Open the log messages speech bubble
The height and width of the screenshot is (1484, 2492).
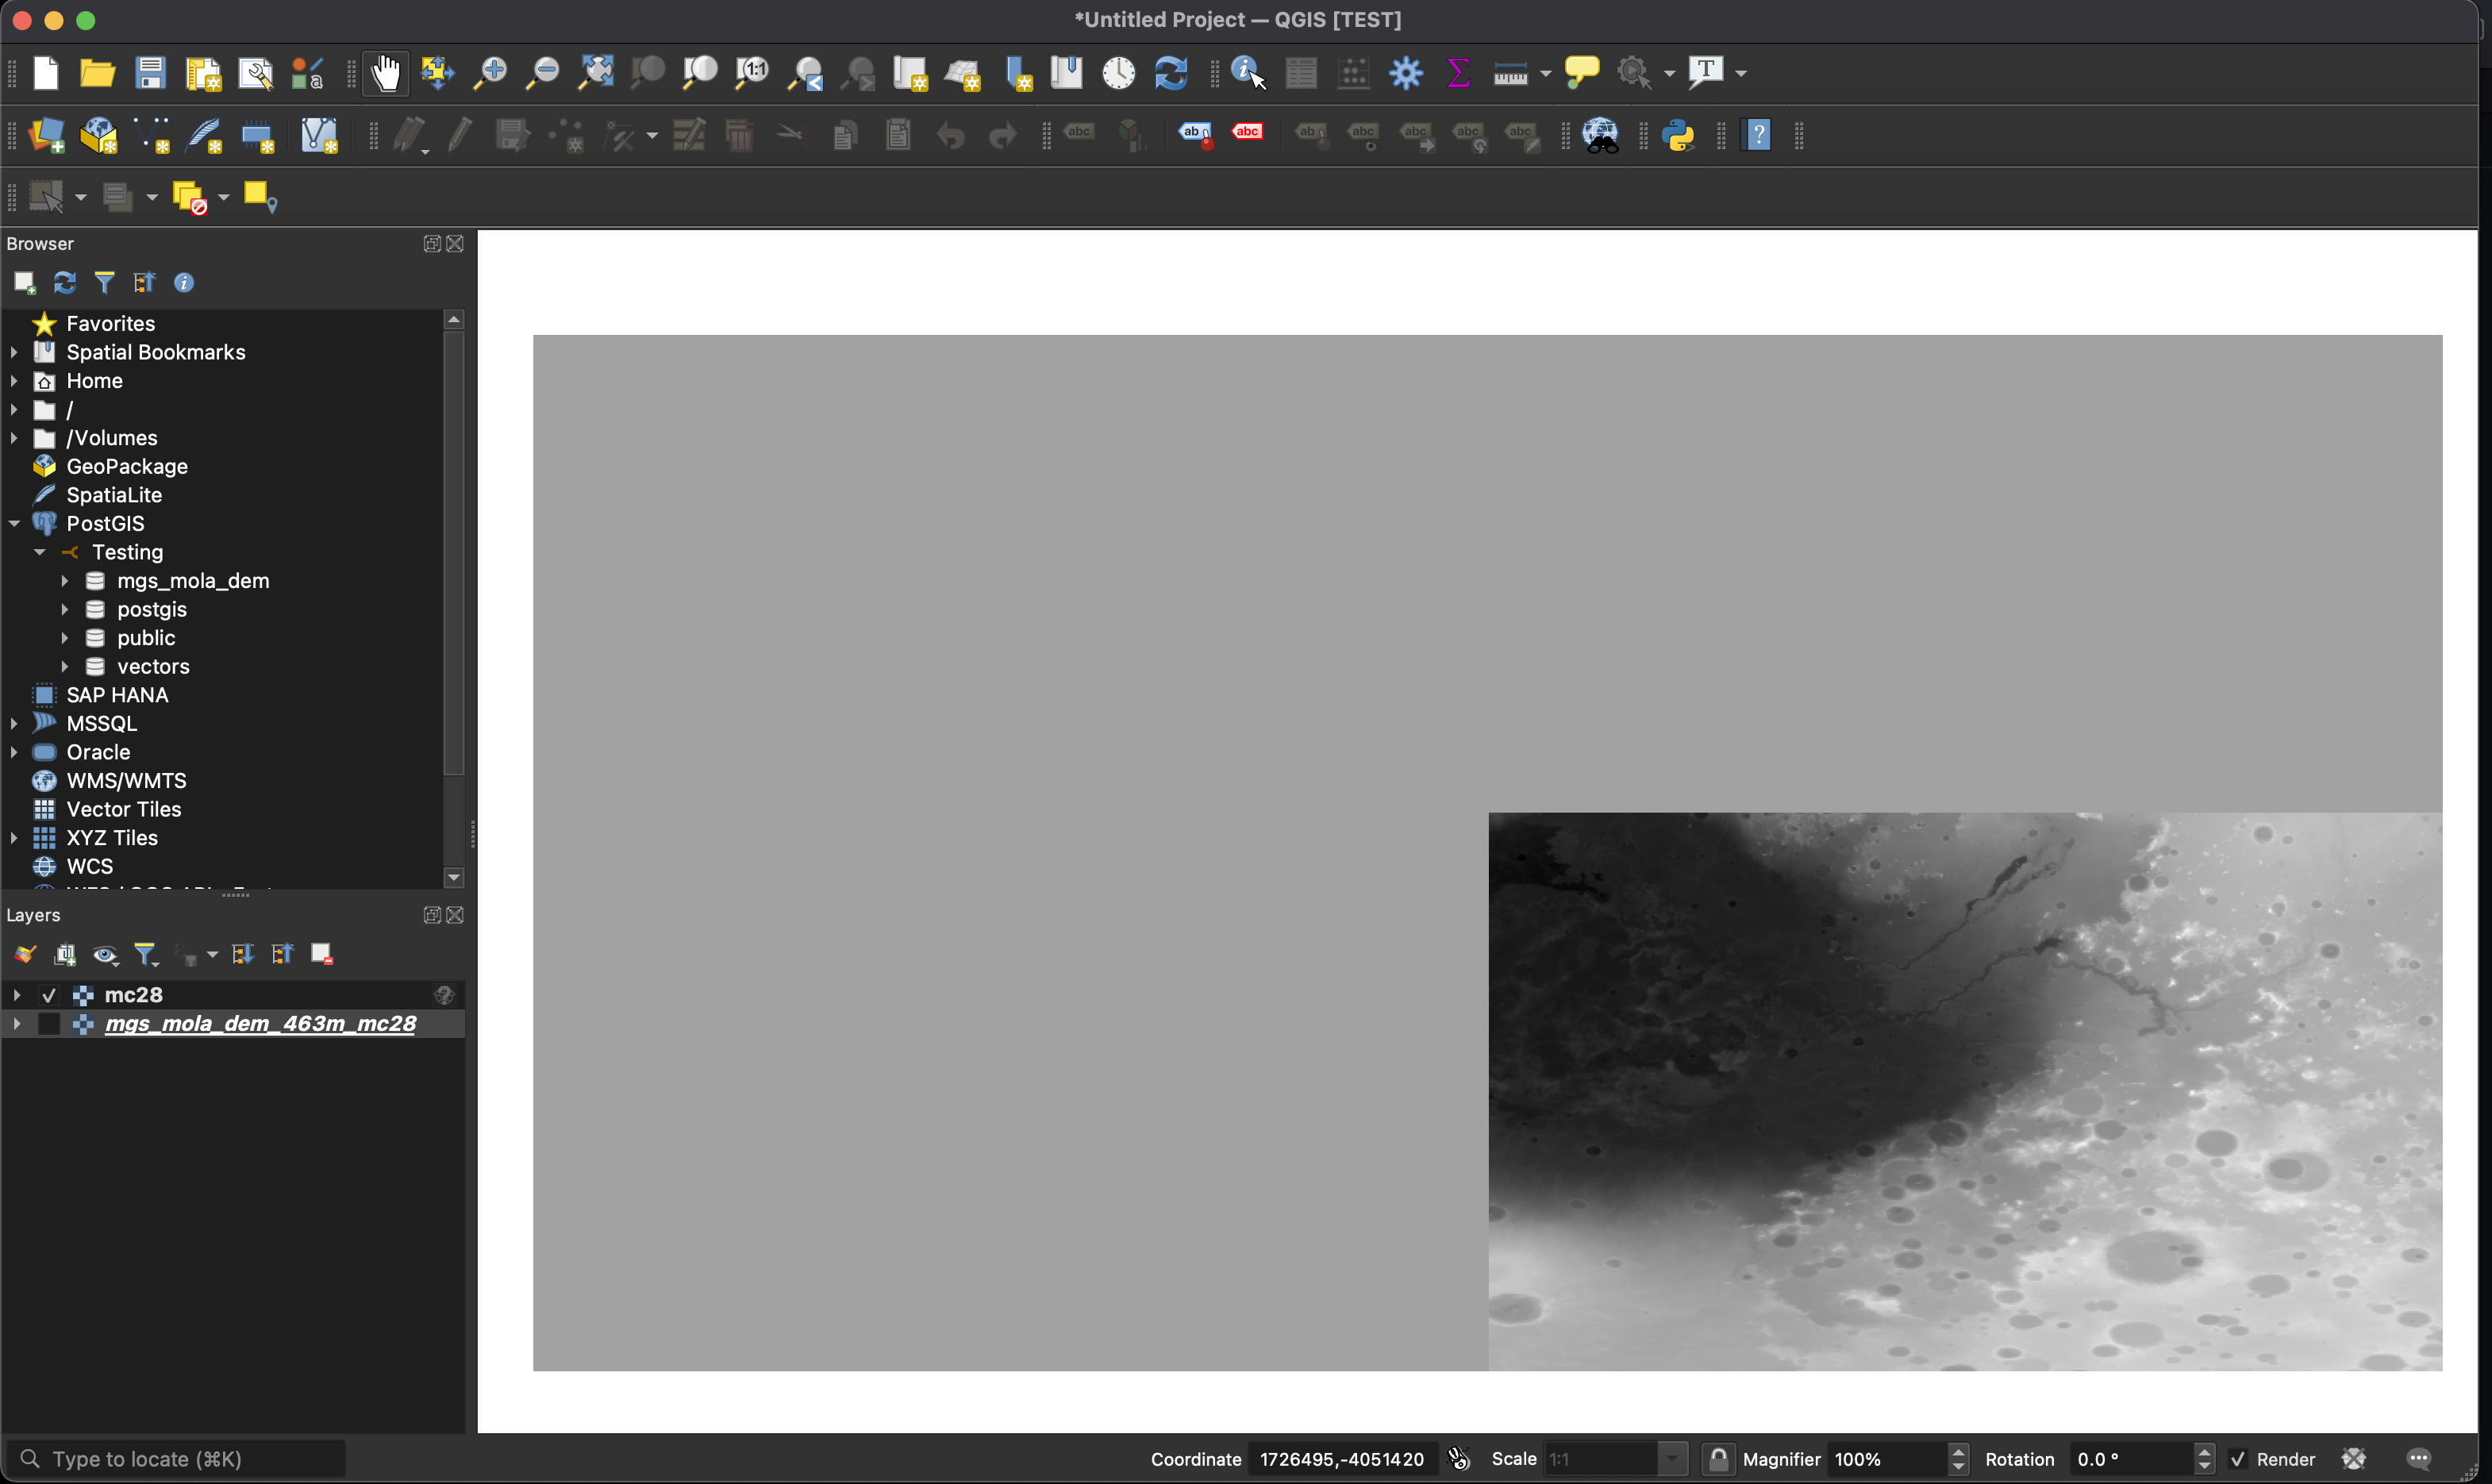[x=2420, y=1459]
